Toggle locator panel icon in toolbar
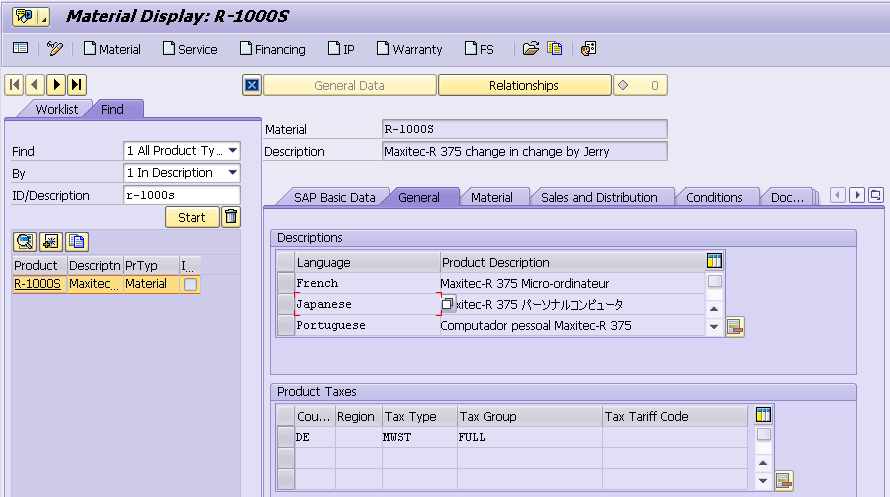The width and height of the screenshot is (890, 497). point(20,48)
